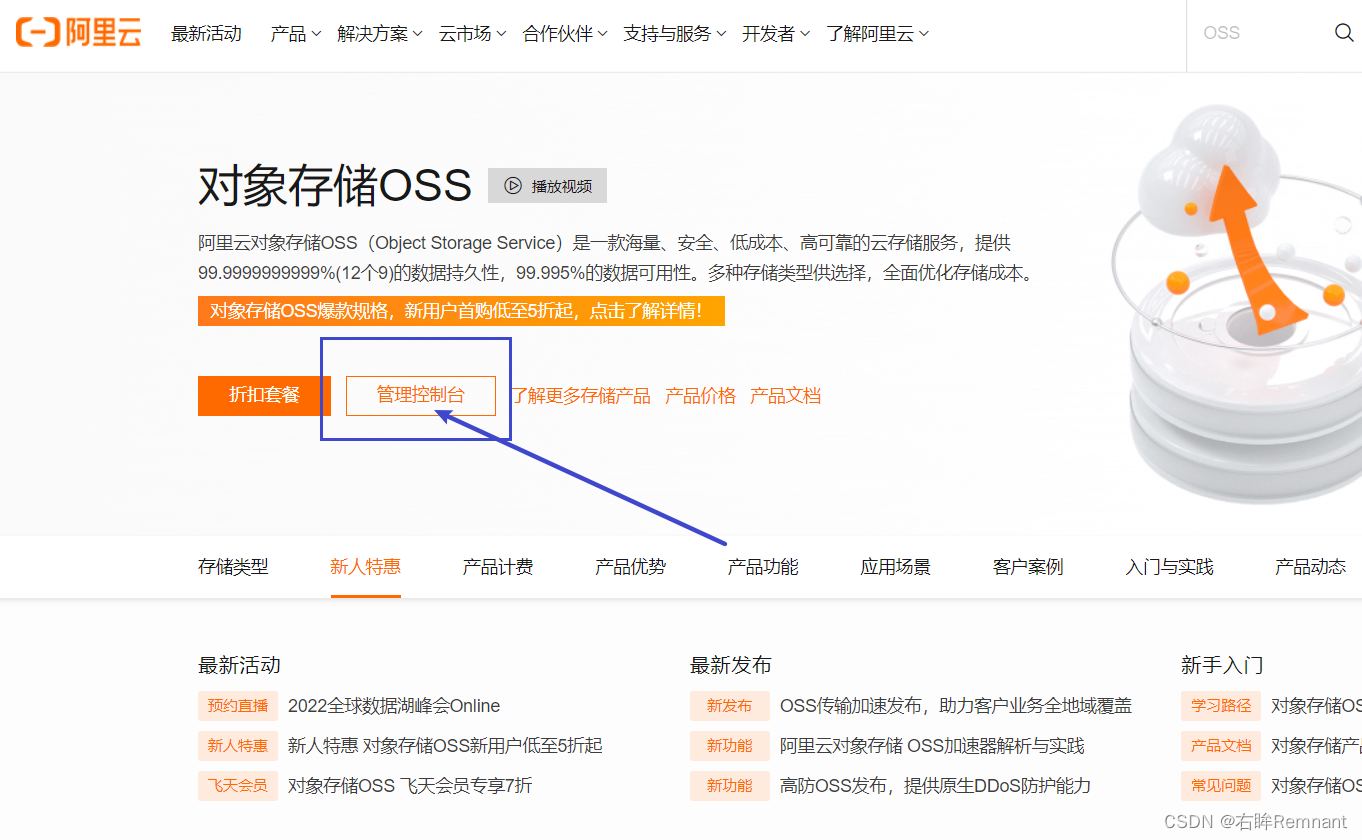Open the 最新活动 nav item
The height and width of the screenshot is (840, 1362).
pyautogui.click(x=206, y=34)
